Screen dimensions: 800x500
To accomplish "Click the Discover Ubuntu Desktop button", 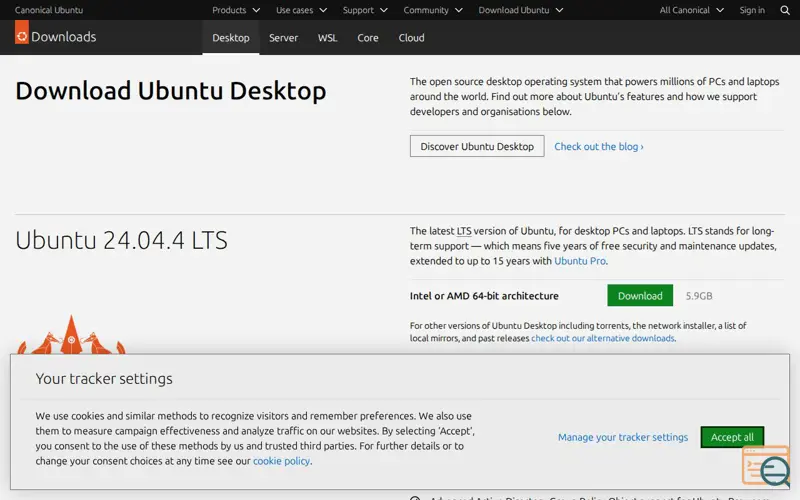I will (x=477, y=146).
